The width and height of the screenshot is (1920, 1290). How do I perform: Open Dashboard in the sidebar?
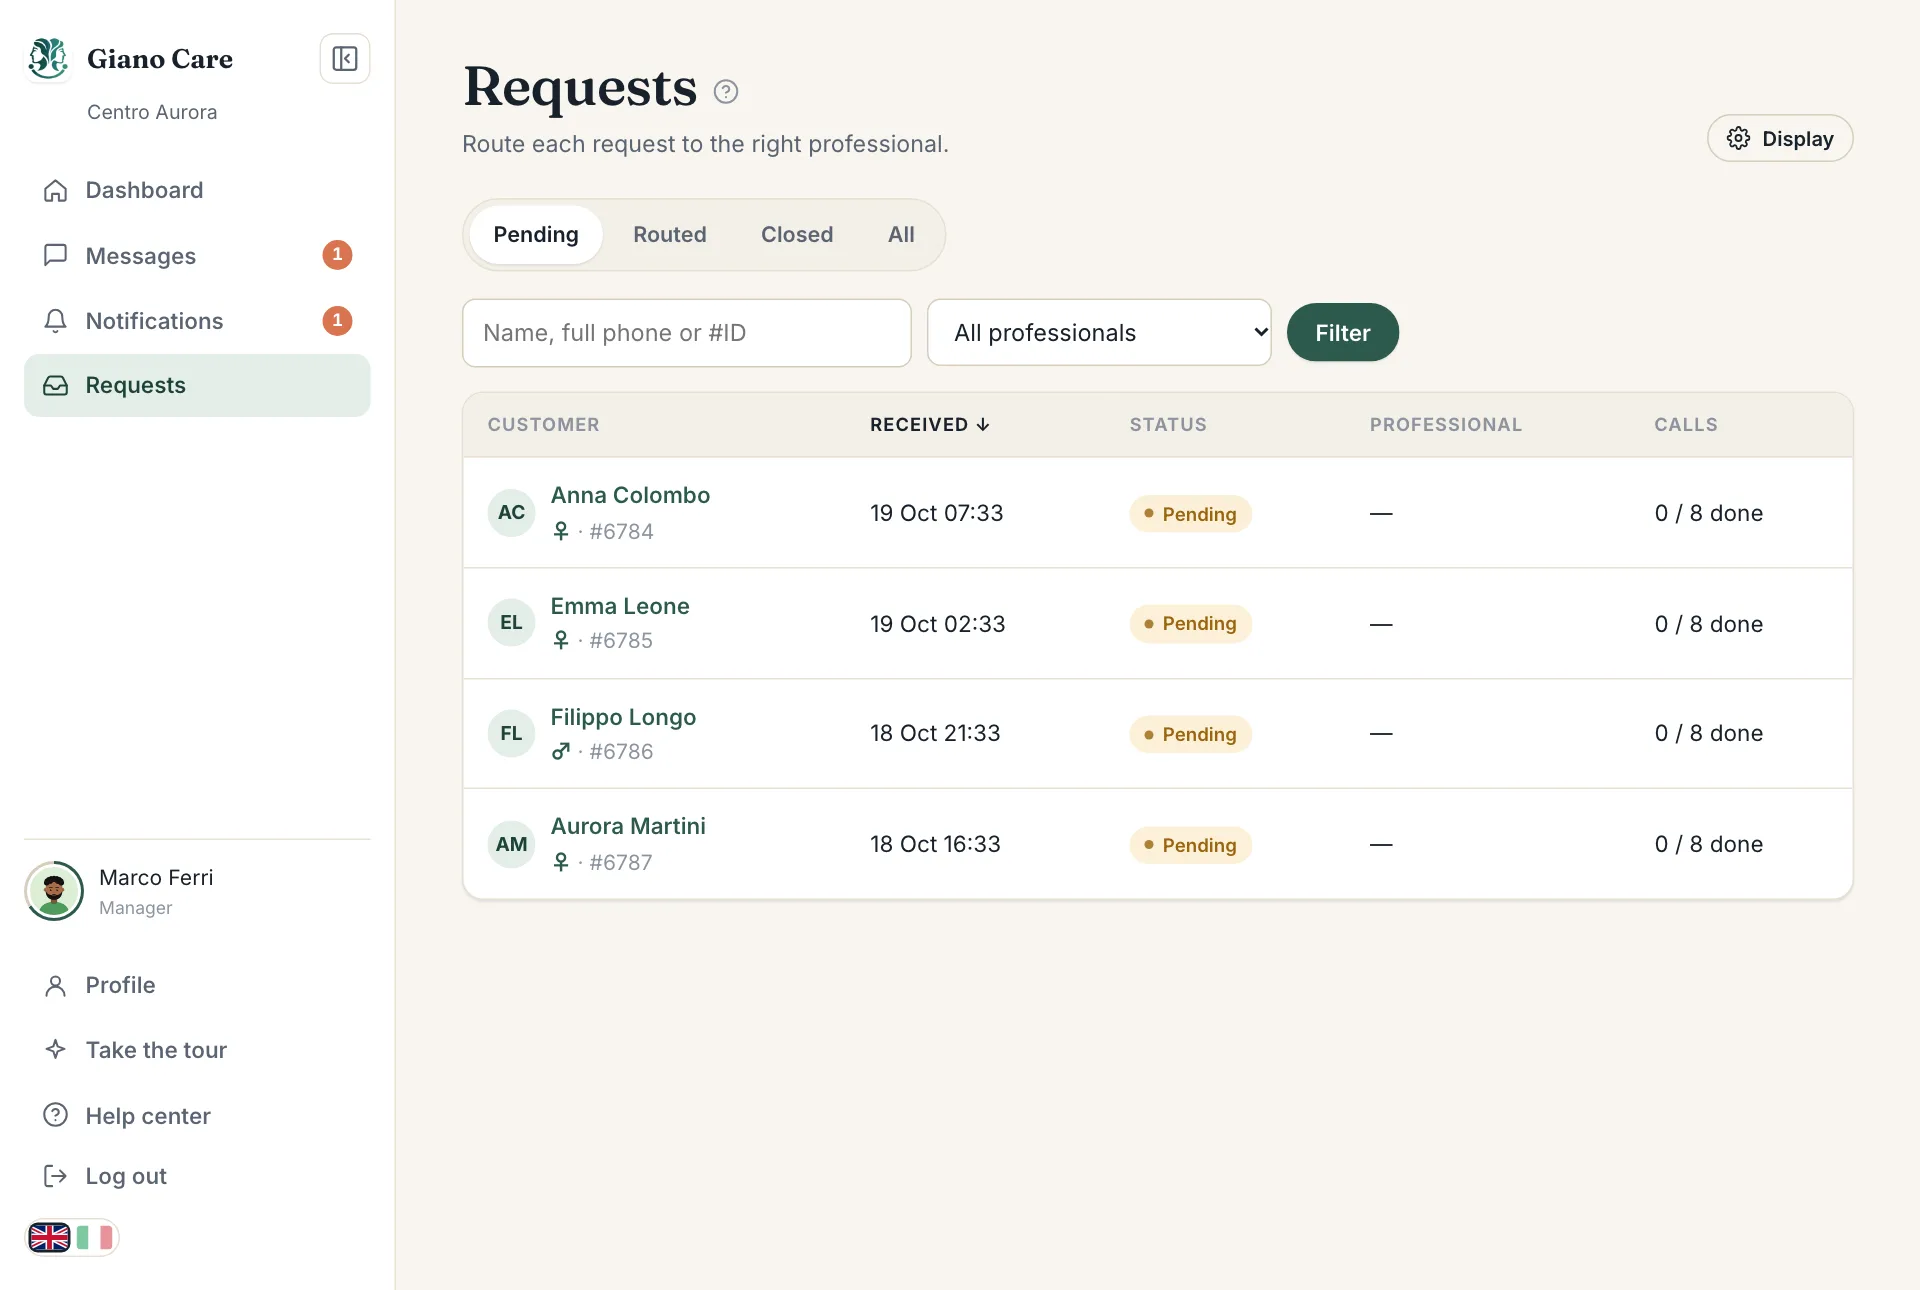pos(197,190)
